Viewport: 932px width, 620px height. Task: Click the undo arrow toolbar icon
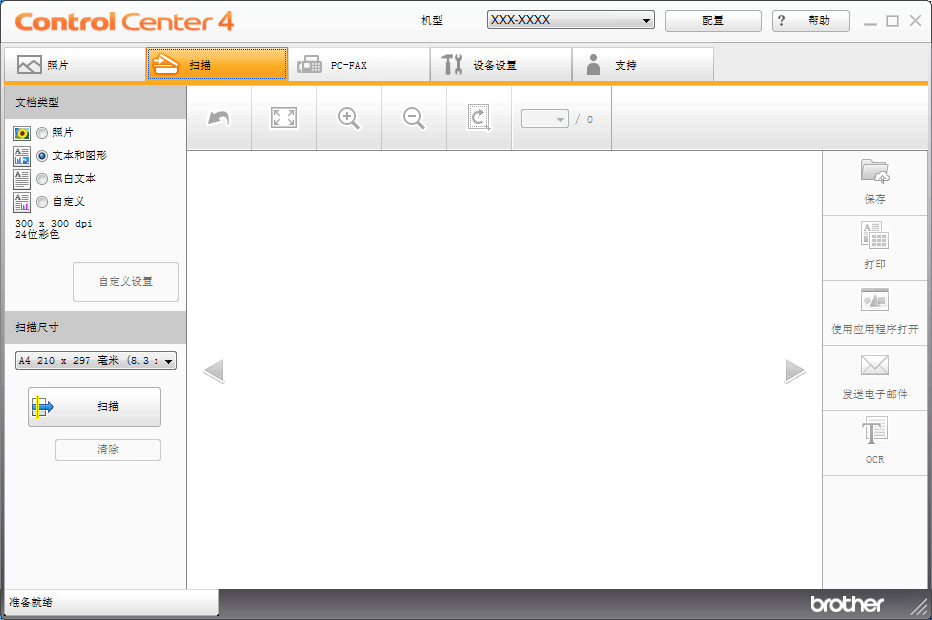[218, 118]
